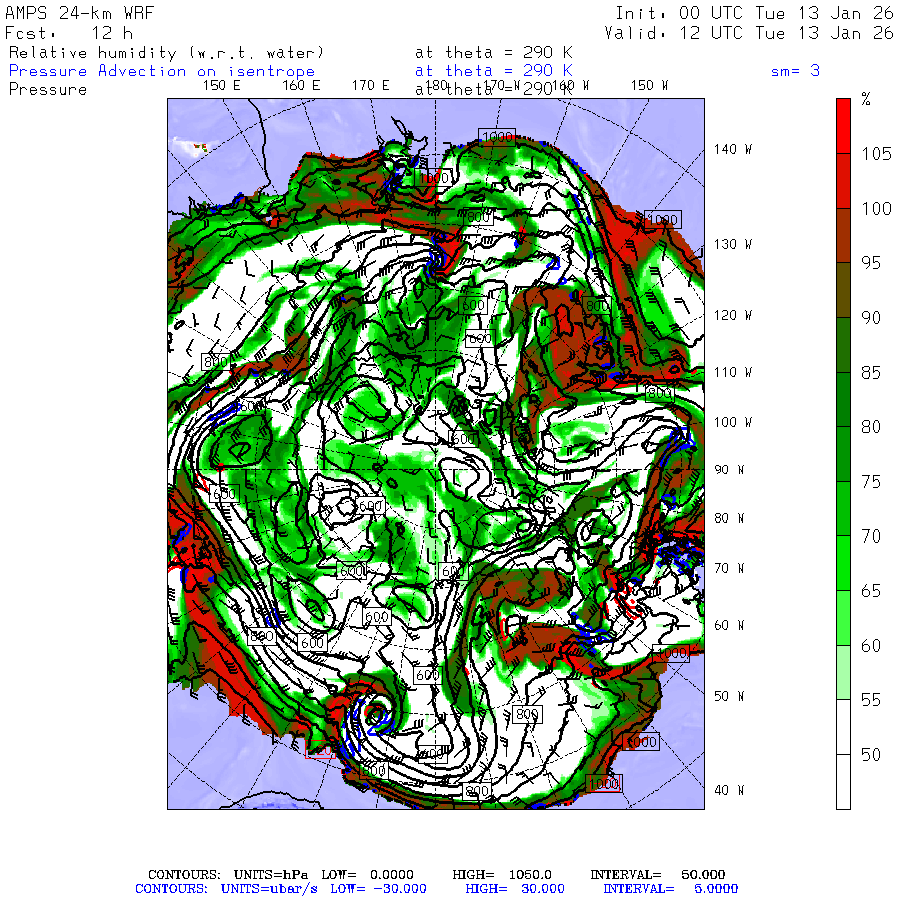Select the white colorbar segment between 50 and 55
This screenshot has width=900, height=900.
[x=843, y=727]
